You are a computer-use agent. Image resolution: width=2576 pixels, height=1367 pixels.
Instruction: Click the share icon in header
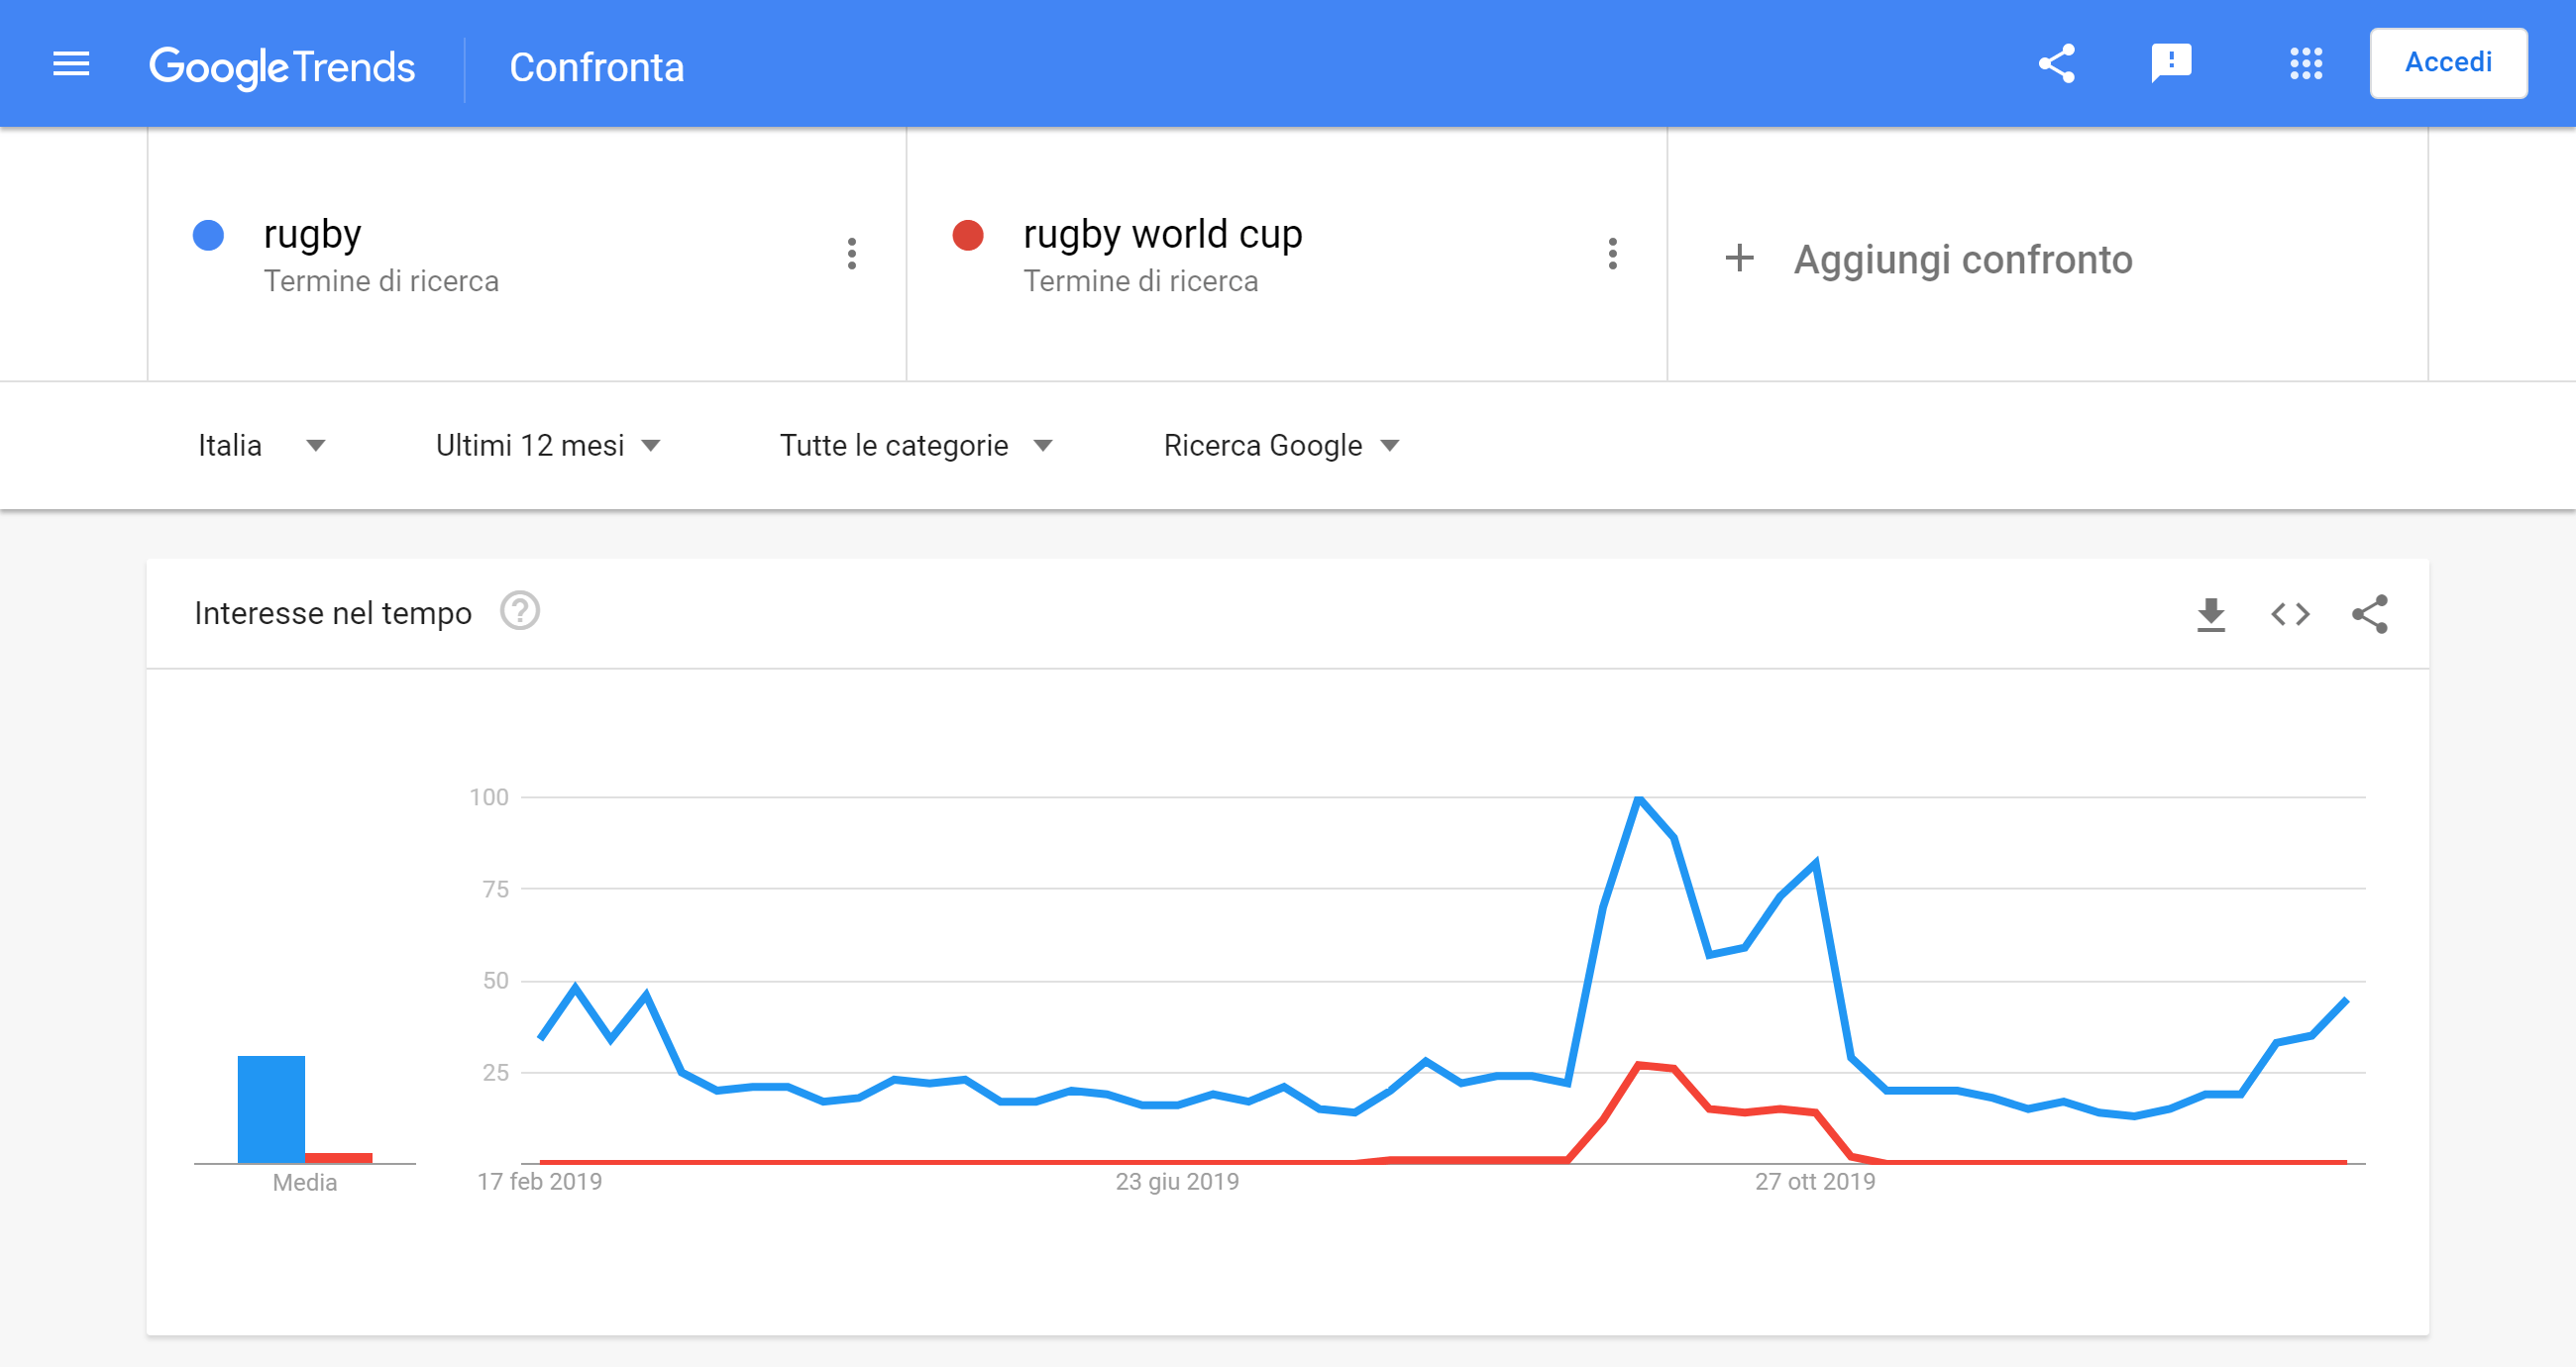point(2057,64)
